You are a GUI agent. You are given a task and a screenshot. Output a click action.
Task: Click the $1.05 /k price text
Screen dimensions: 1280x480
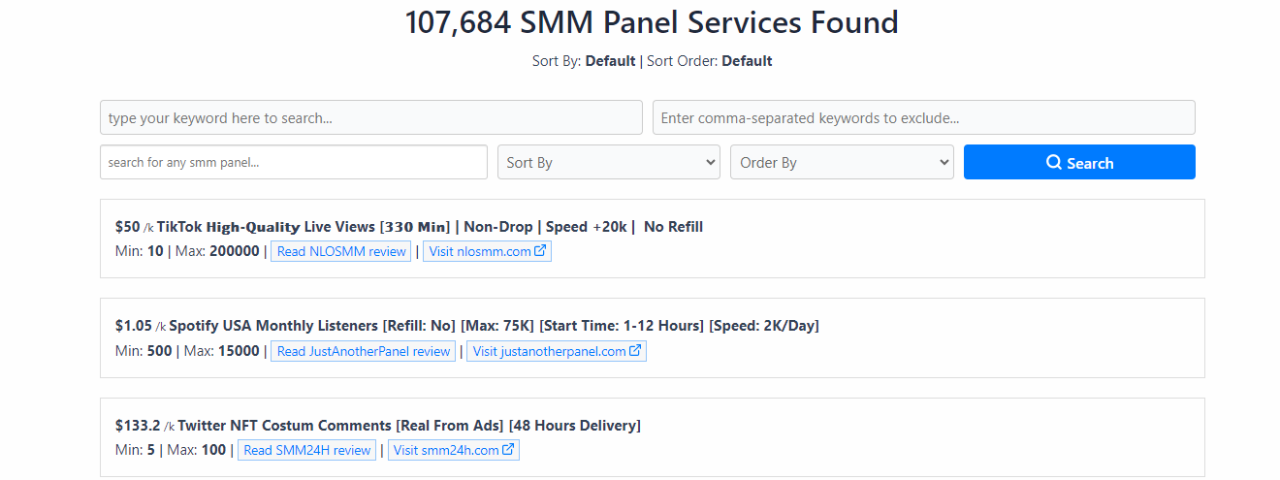(x=140, y=326)
